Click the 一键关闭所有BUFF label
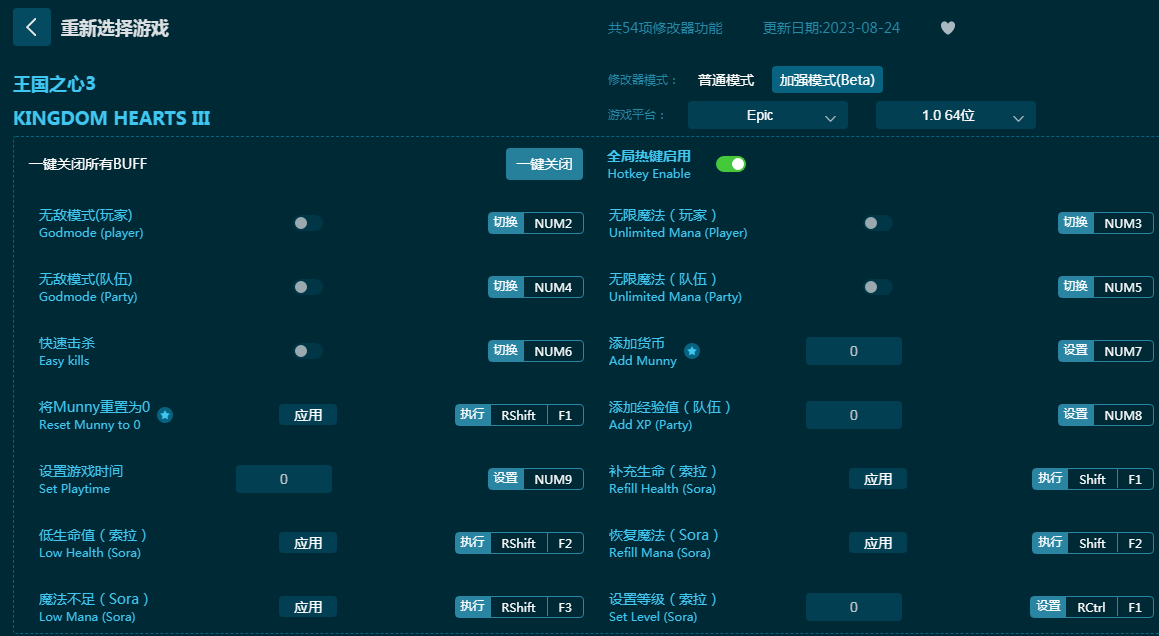Image resolution: width=1159 pixels, height=636 pixels. (x=88, y=164)
